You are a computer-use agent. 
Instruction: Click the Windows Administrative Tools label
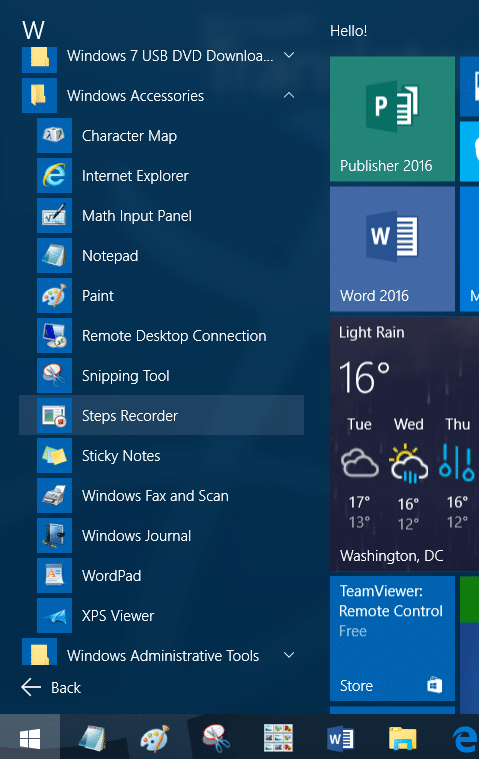tap(163, 656)
